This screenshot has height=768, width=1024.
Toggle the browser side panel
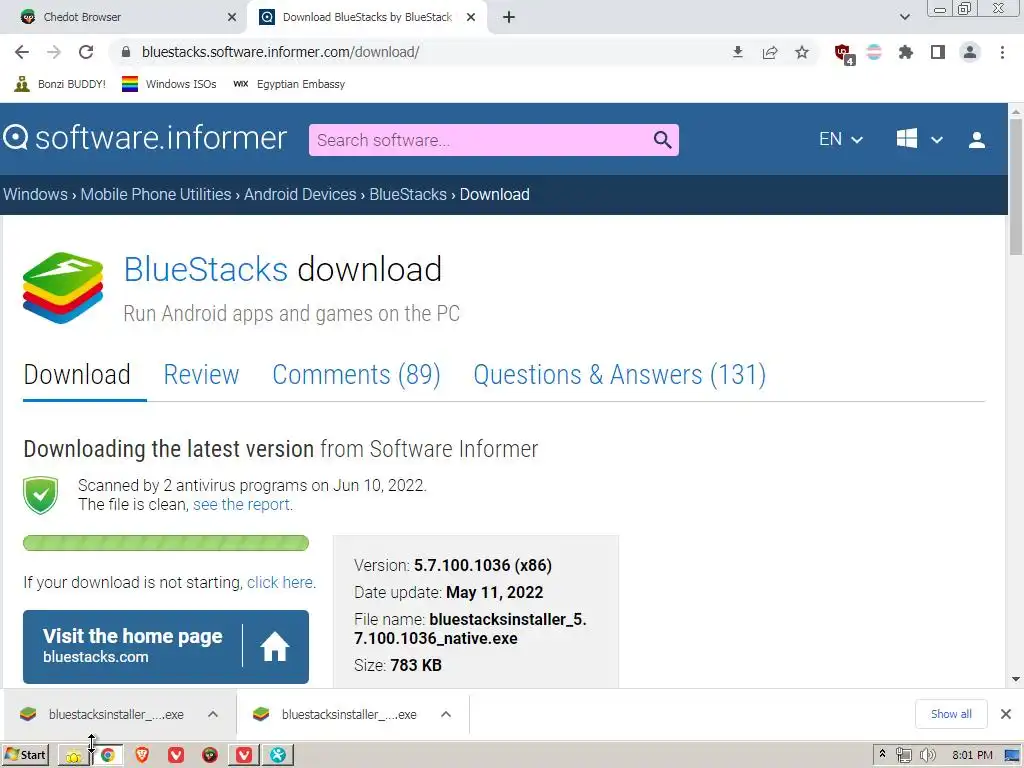[x=938, y=52]
